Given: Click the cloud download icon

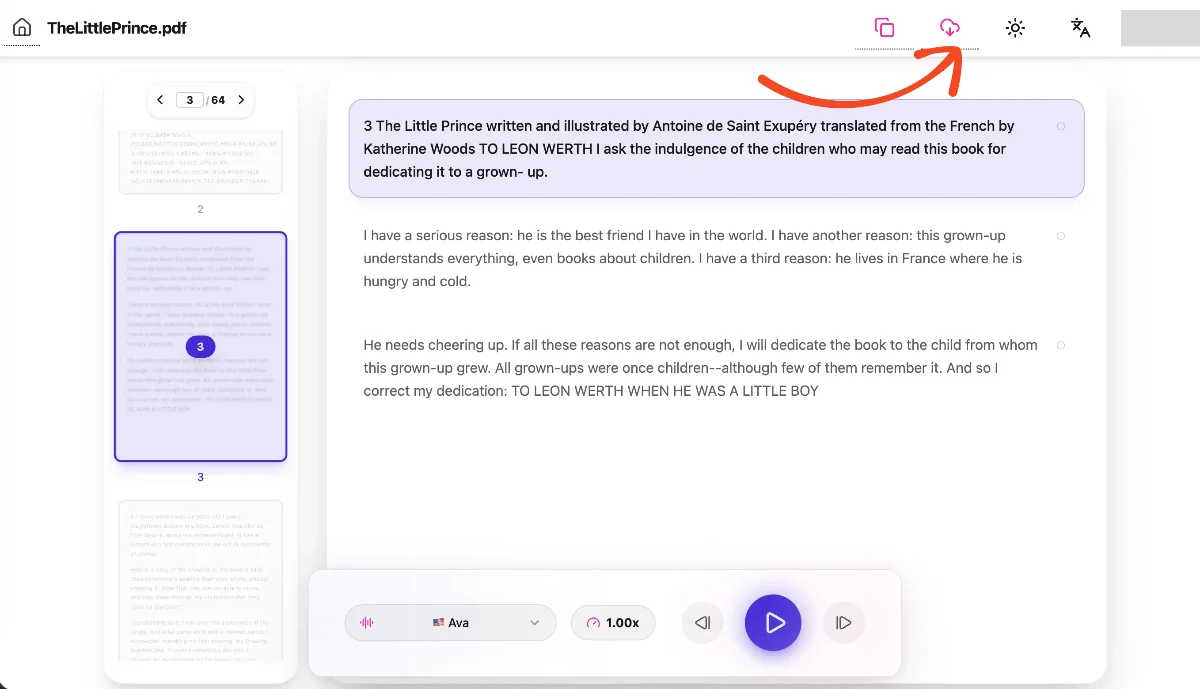Looking at the screenshot, I should (x=949, y=28).
